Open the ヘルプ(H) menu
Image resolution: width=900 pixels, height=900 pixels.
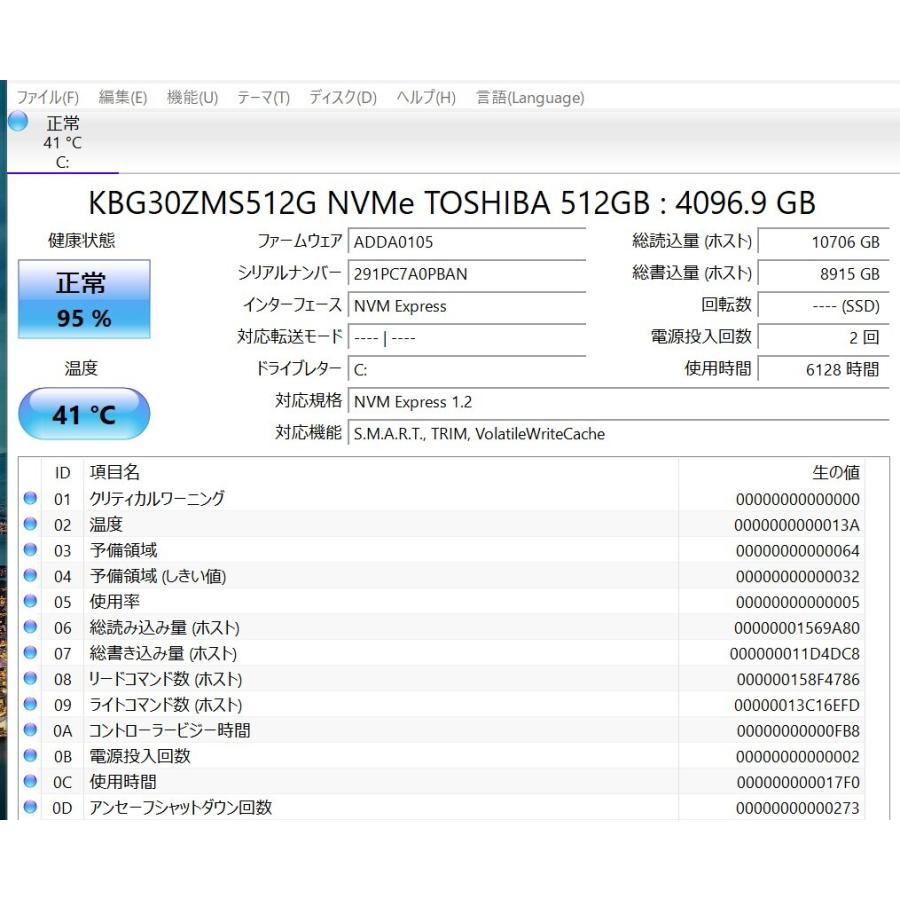[426, 98]
